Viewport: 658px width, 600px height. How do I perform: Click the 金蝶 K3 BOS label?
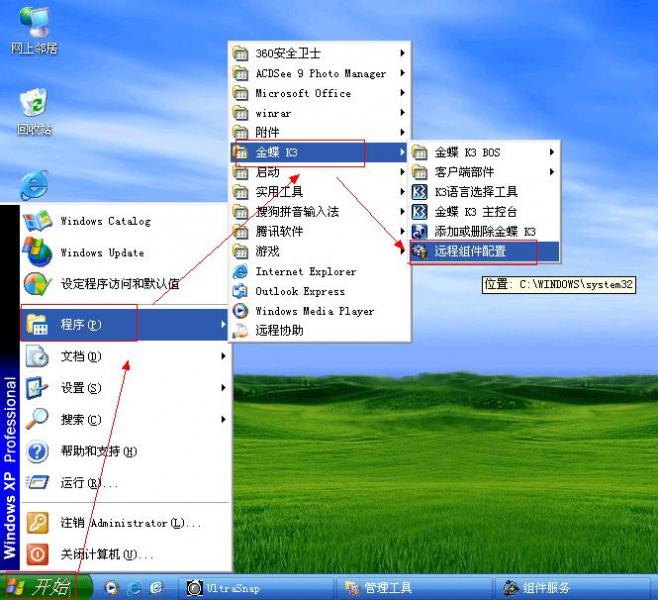[x=467, y=152]
